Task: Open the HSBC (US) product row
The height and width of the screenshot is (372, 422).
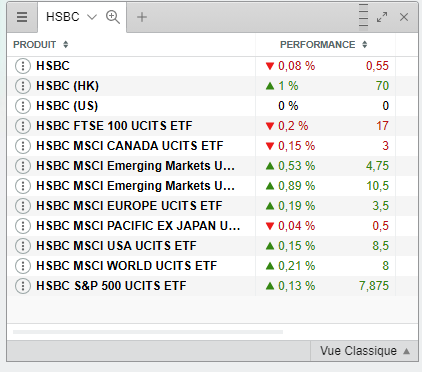Action: [212, 106]
